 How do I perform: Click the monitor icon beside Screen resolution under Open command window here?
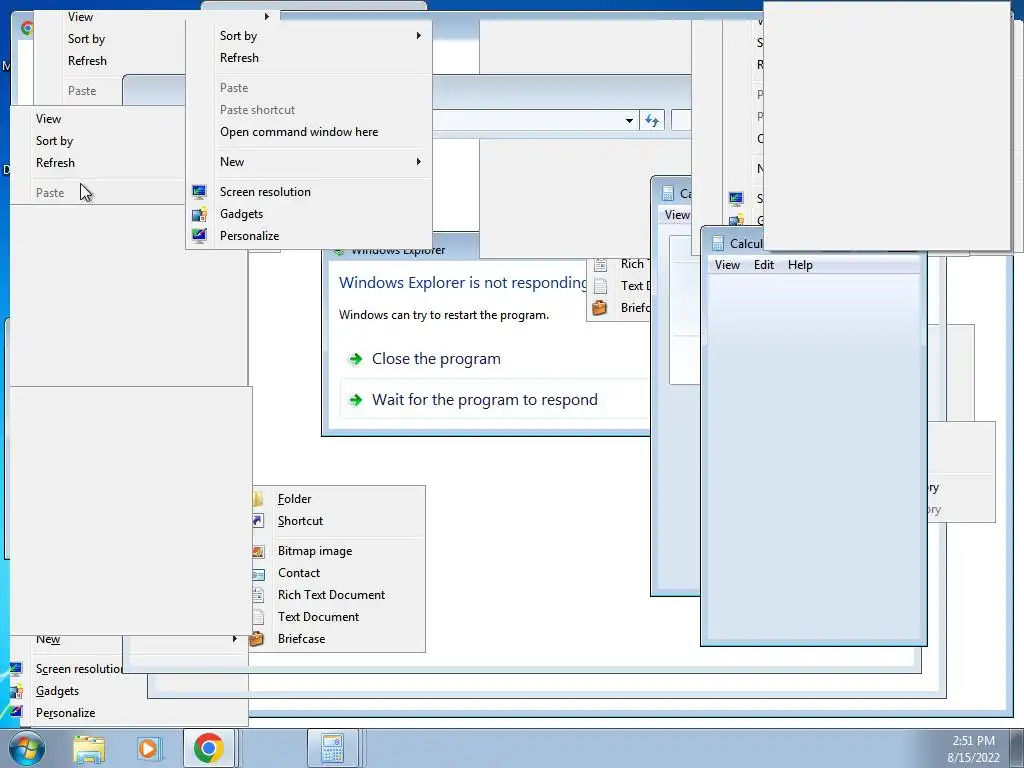(199, 192)
